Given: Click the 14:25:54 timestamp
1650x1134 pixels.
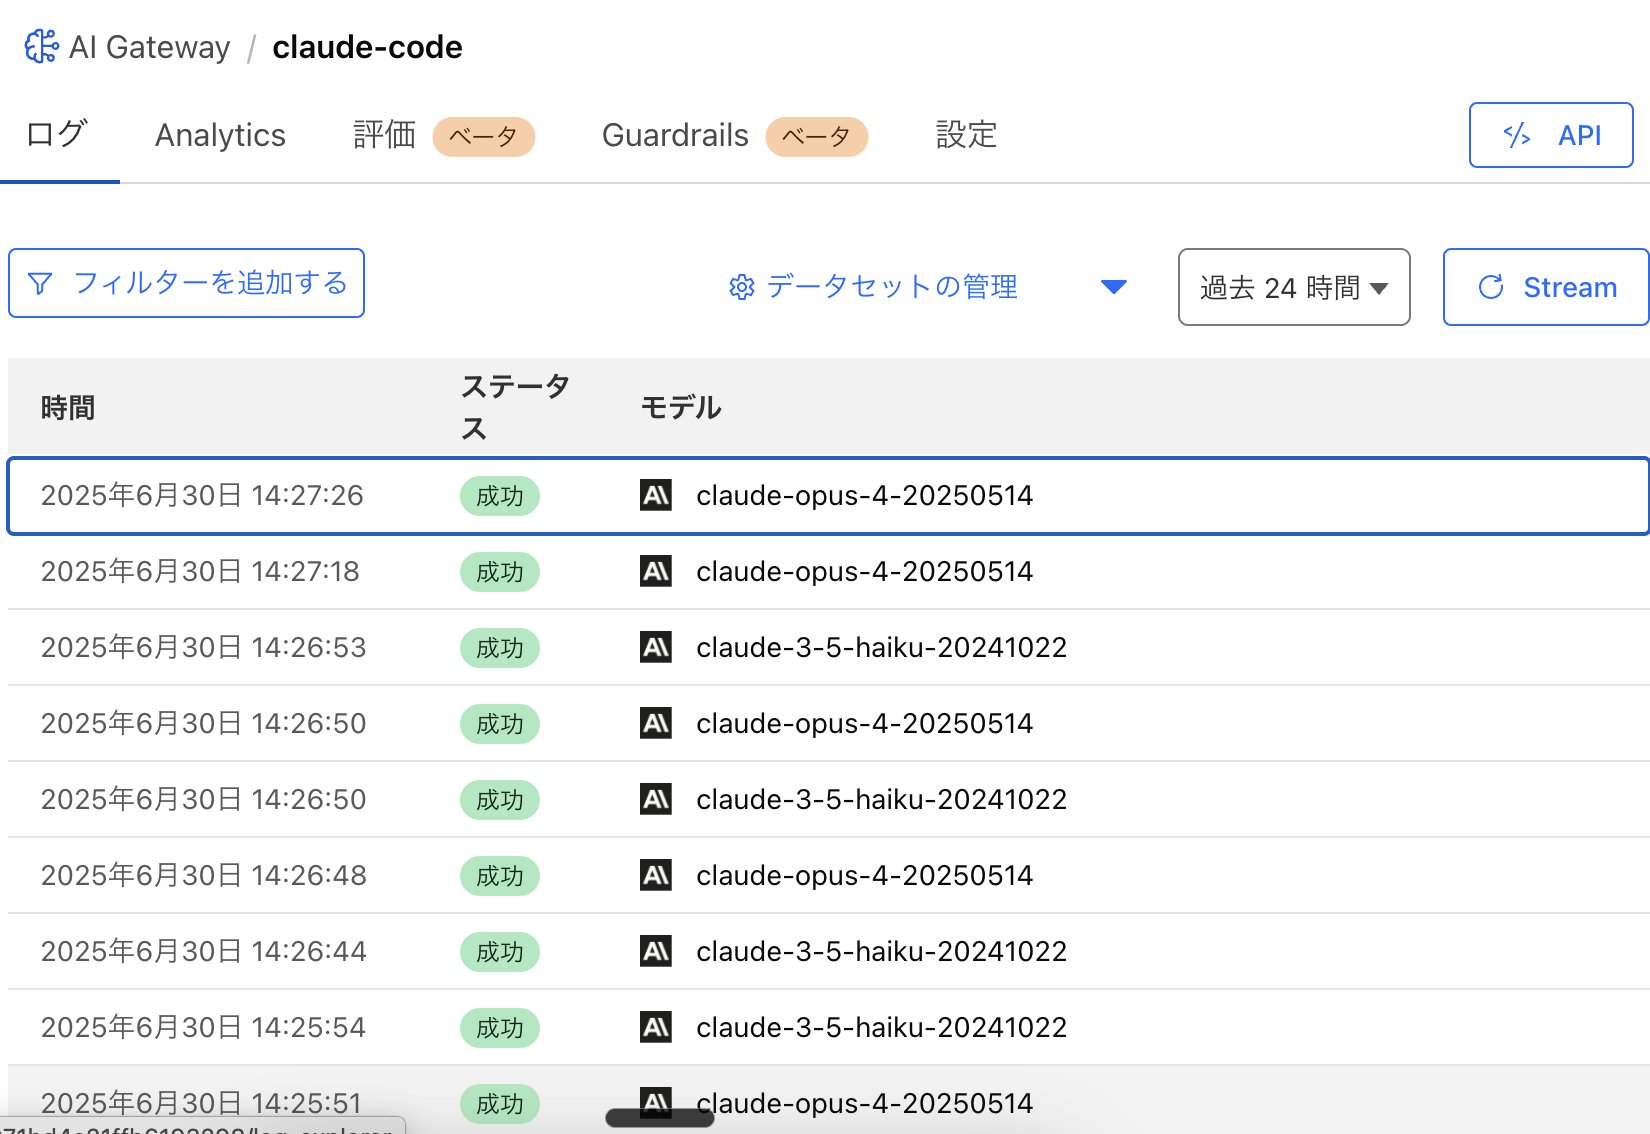Looking at the screenshot, I should coord(203,1027).
